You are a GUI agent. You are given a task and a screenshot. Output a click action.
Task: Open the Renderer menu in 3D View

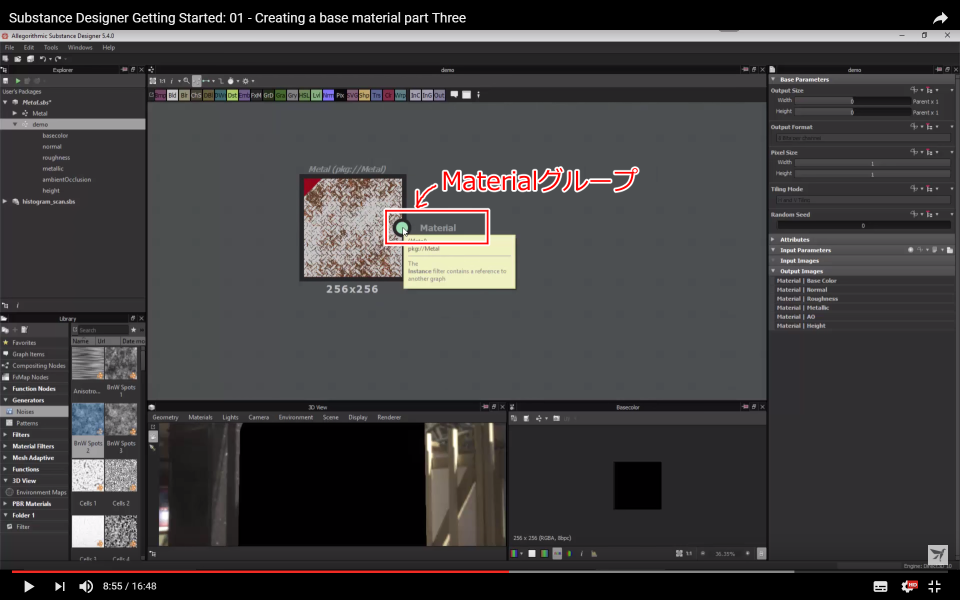point(389,417)
